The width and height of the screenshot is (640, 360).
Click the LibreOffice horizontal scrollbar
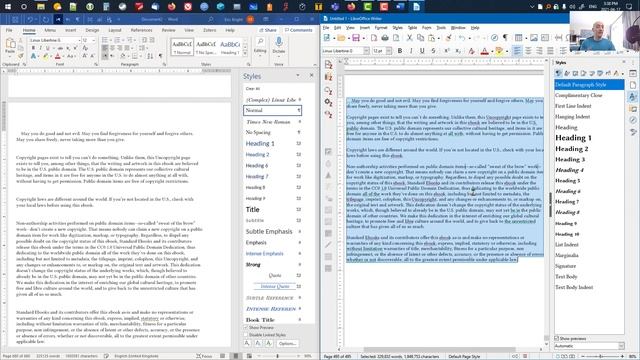point(439,350)
